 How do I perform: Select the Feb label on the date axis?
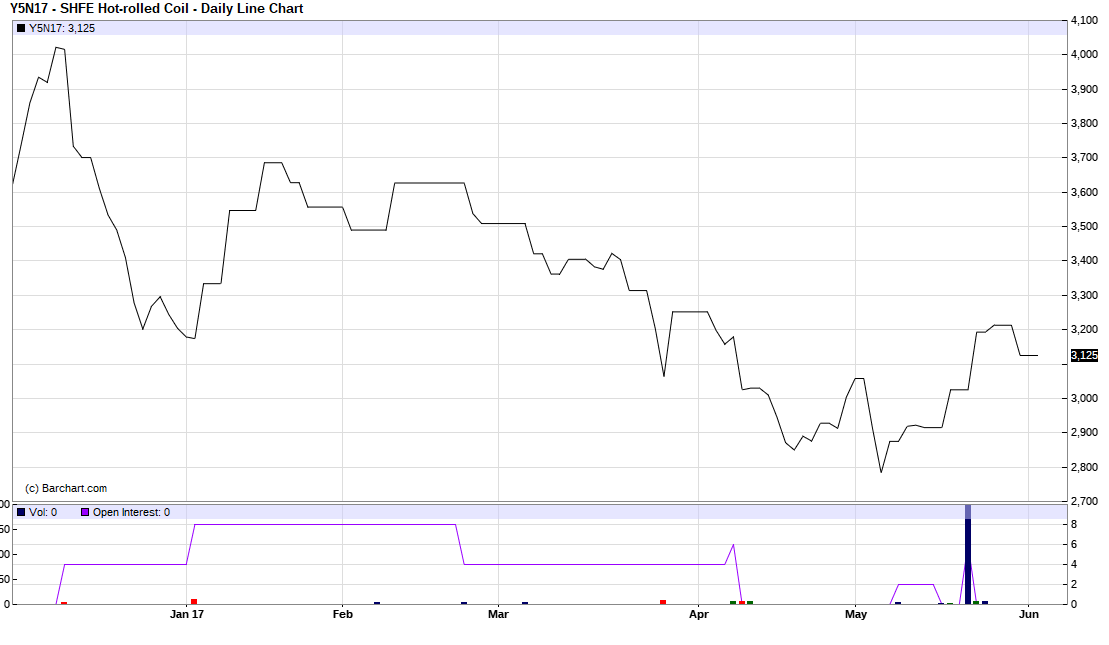click(342, 614)
